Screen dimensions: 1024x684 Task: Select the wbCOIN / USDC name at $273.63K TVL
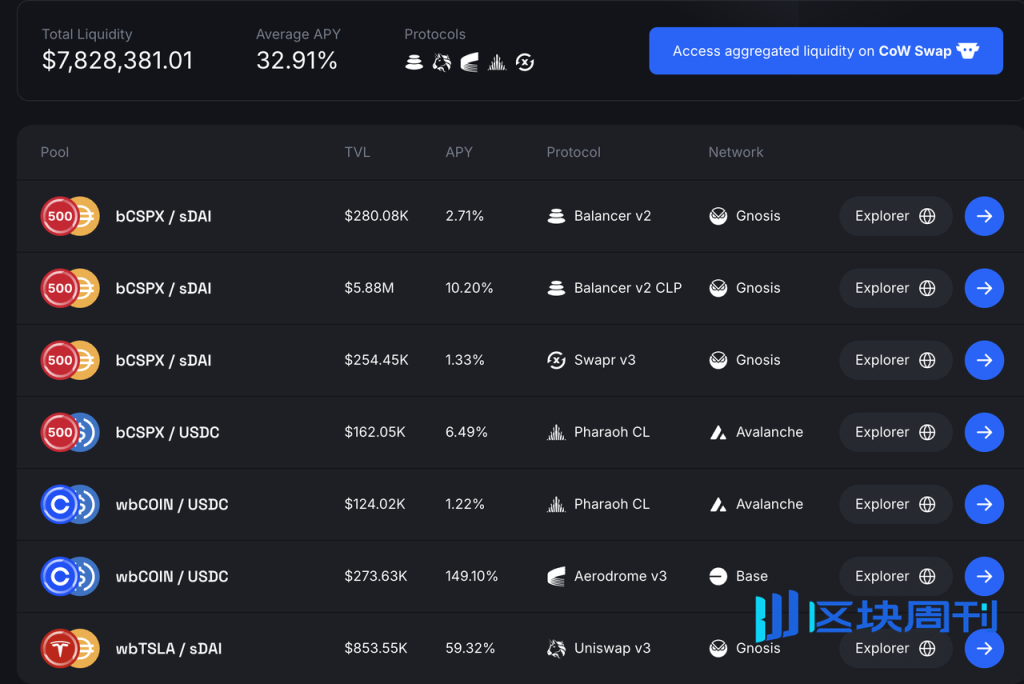(172, 576)
